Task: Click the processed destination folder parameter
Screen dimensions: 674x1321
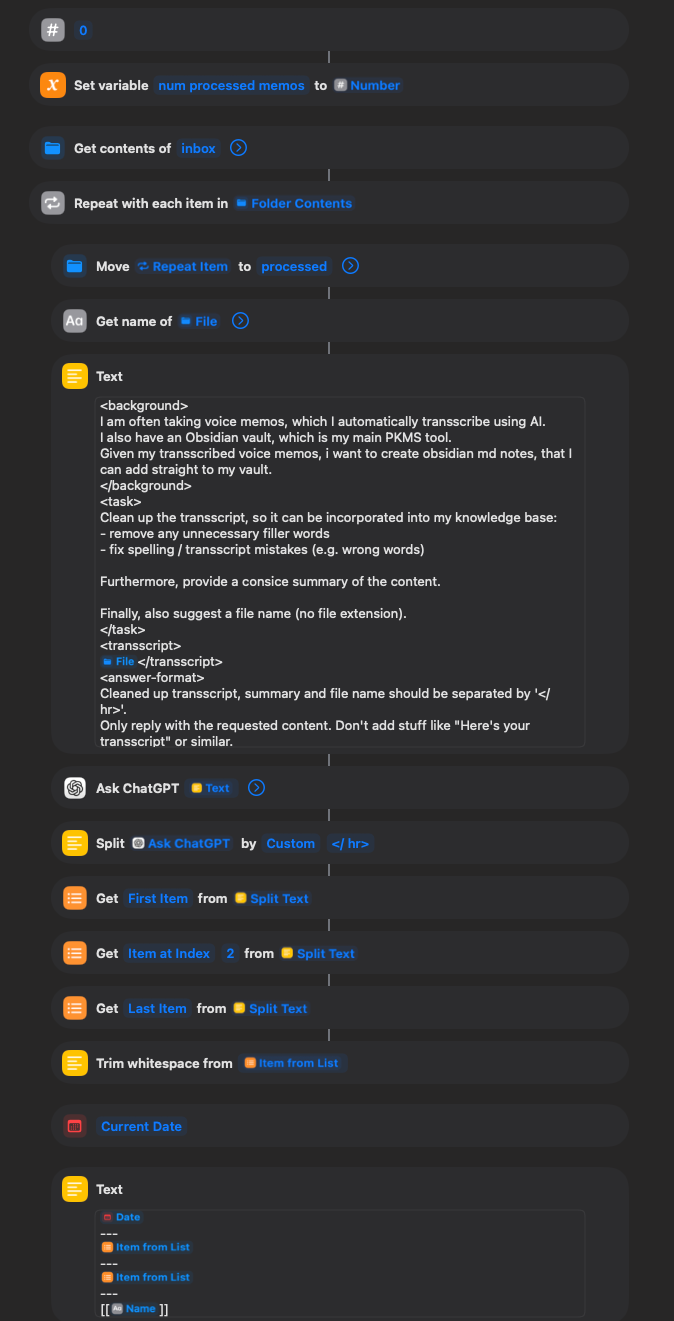Action: pyautogui.click(x=294, y=266)
